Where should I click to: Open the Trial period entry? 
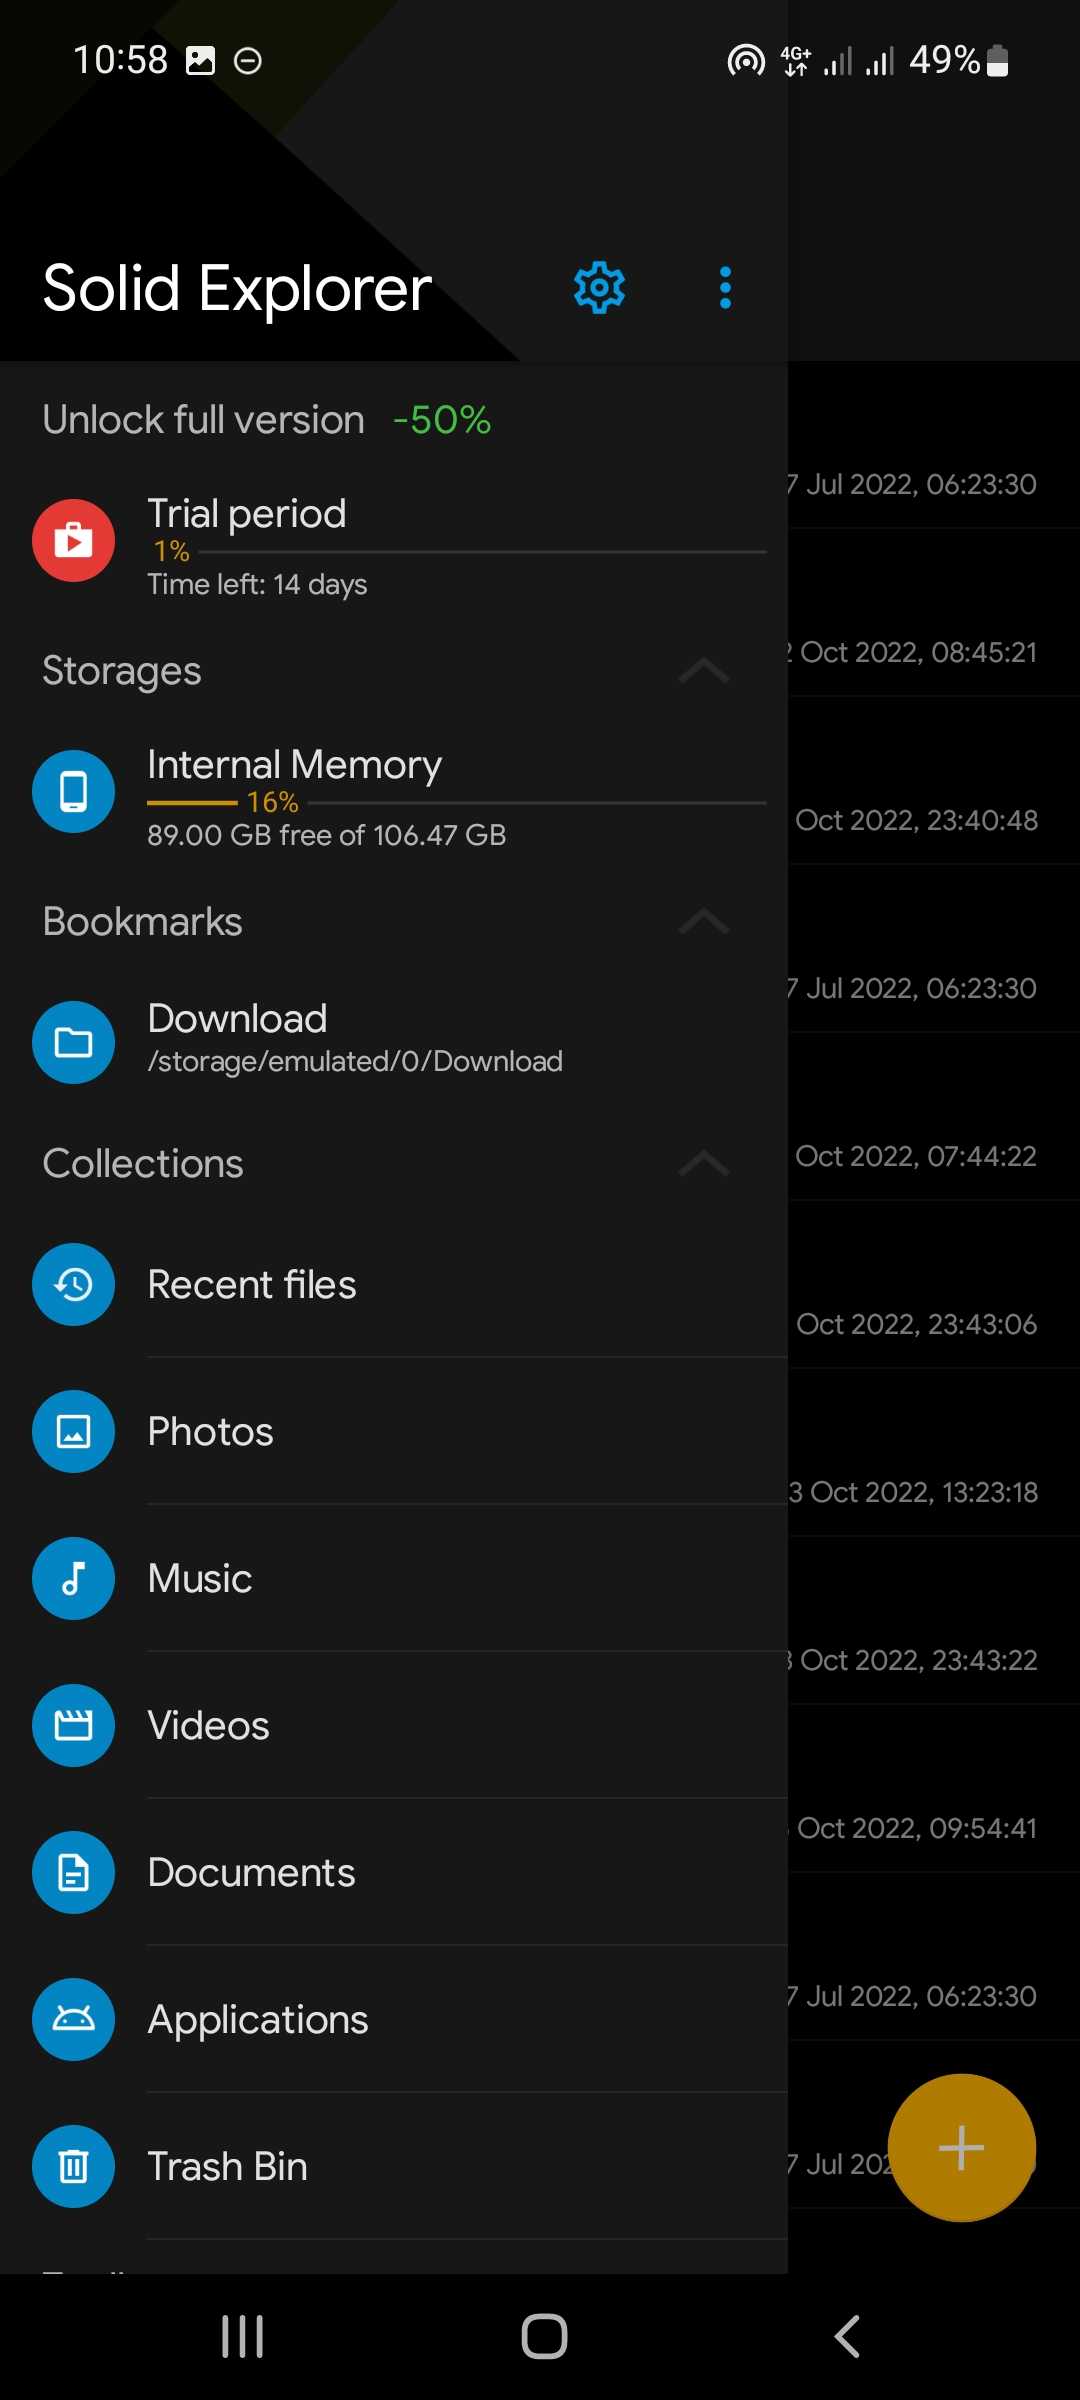tap(394, 541)
